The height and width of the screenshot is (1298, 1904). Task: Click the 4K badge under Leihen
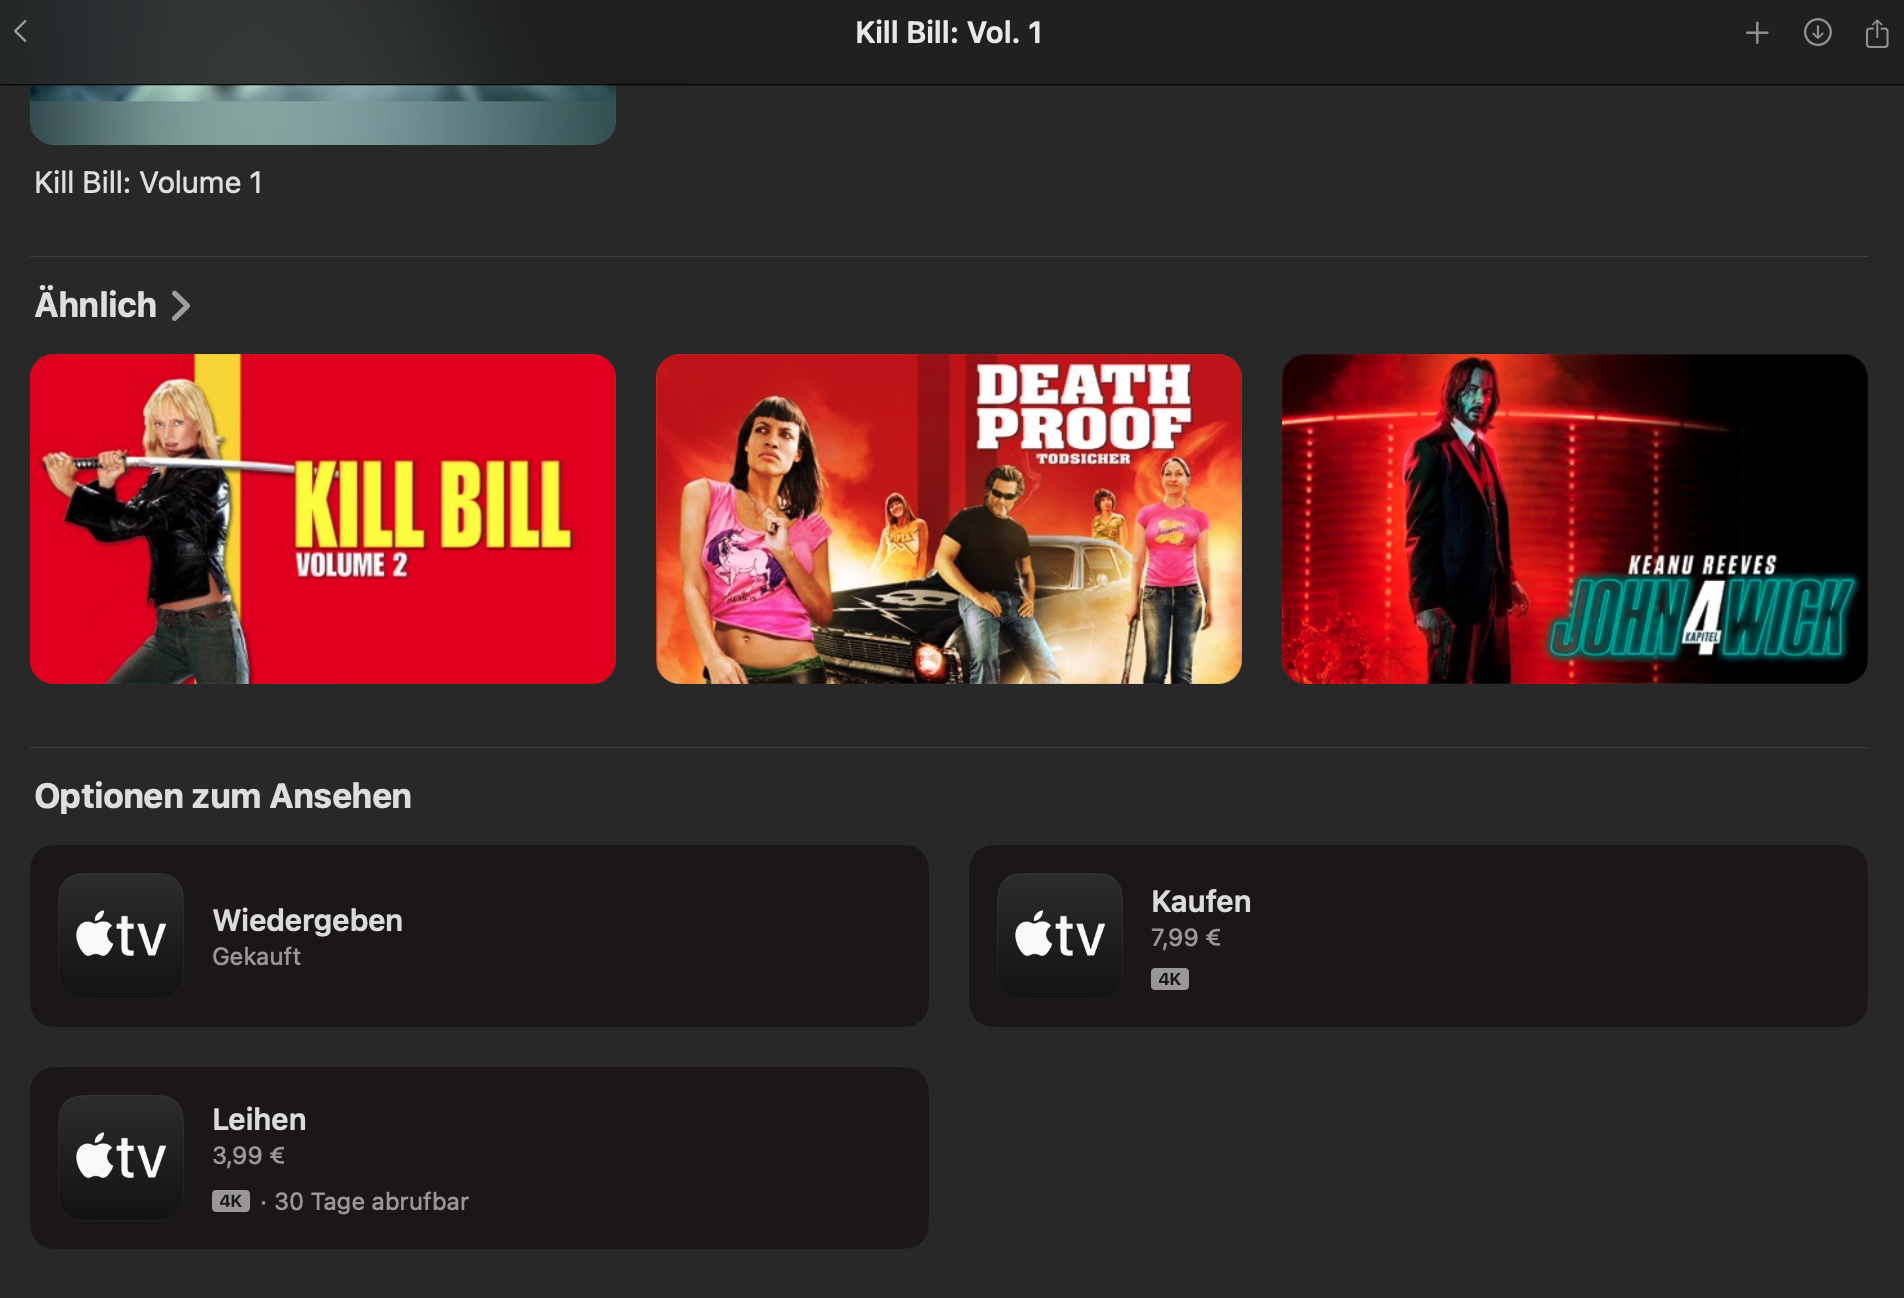230,1201
